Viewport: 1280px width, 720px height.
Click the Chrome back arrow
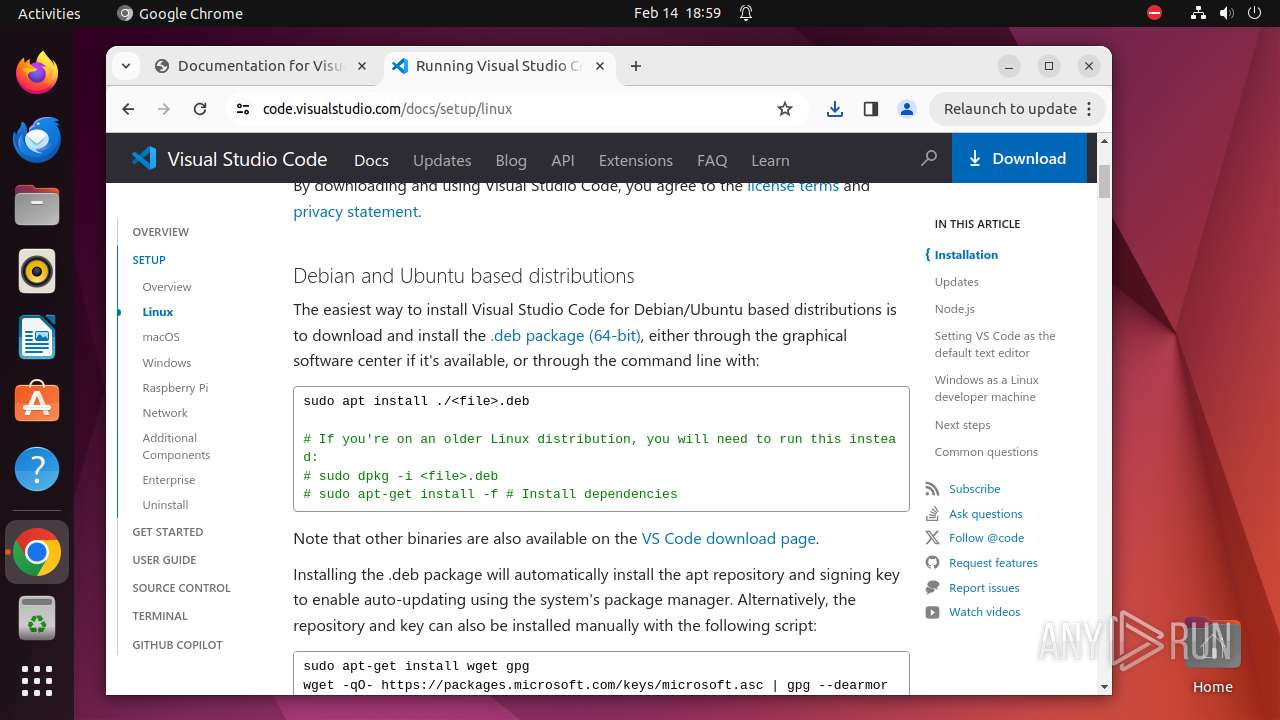(x=128, y=109)
